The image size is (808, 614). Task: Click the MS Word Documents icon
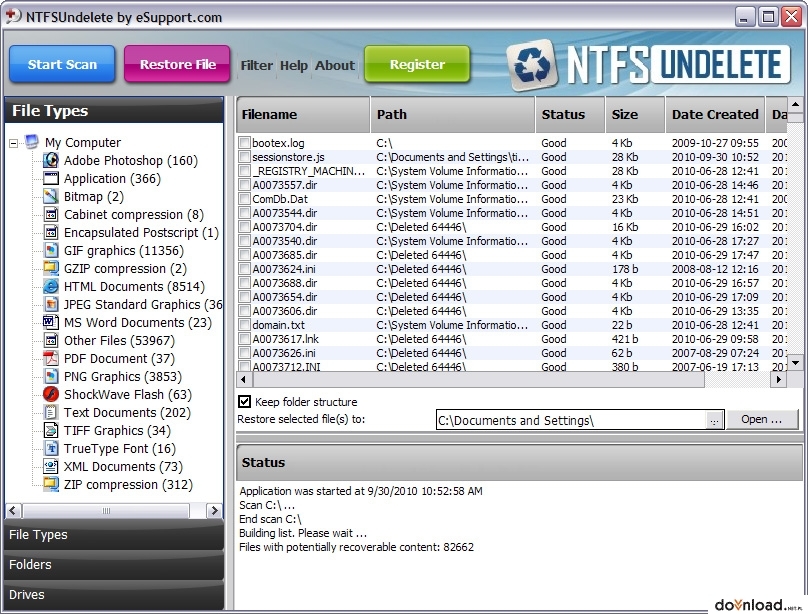pyautogui.click(x=50, y=322)
